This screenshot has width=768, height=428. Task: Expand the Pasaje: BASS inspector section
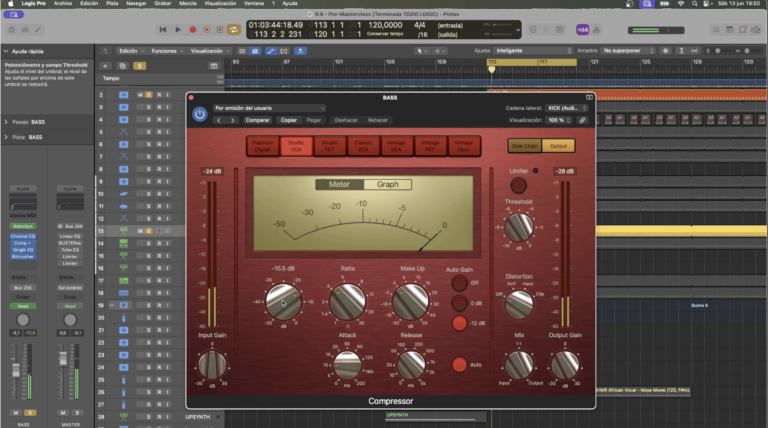coord(6,122)
